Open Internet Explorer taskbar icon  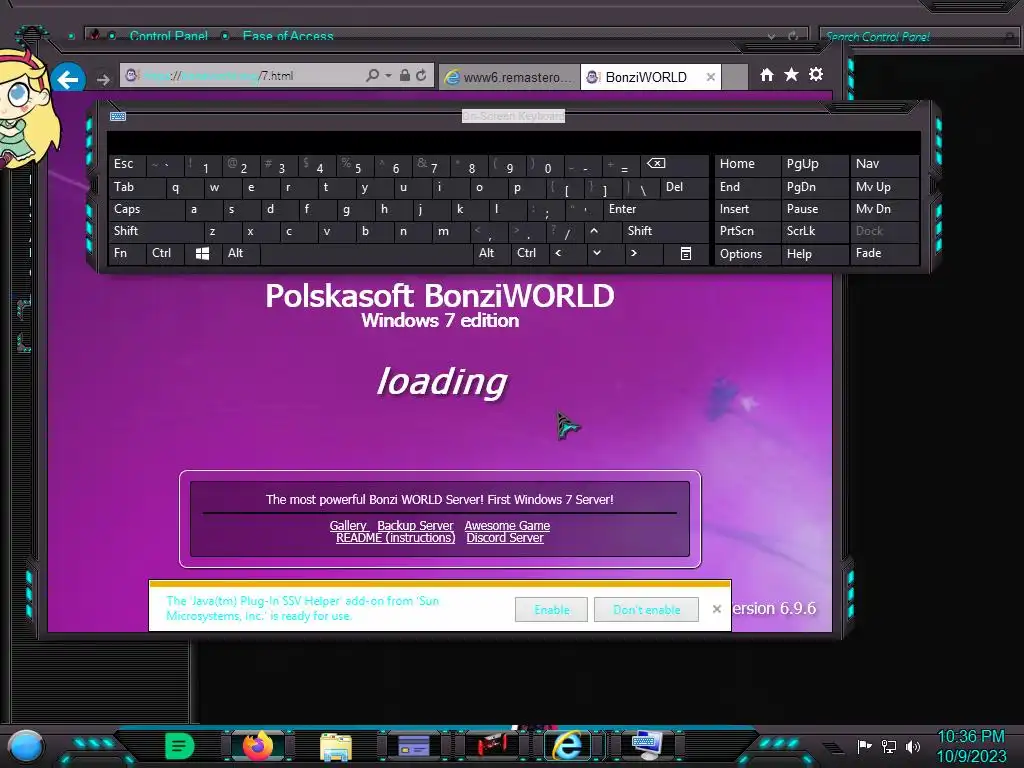tap(568, 745)
